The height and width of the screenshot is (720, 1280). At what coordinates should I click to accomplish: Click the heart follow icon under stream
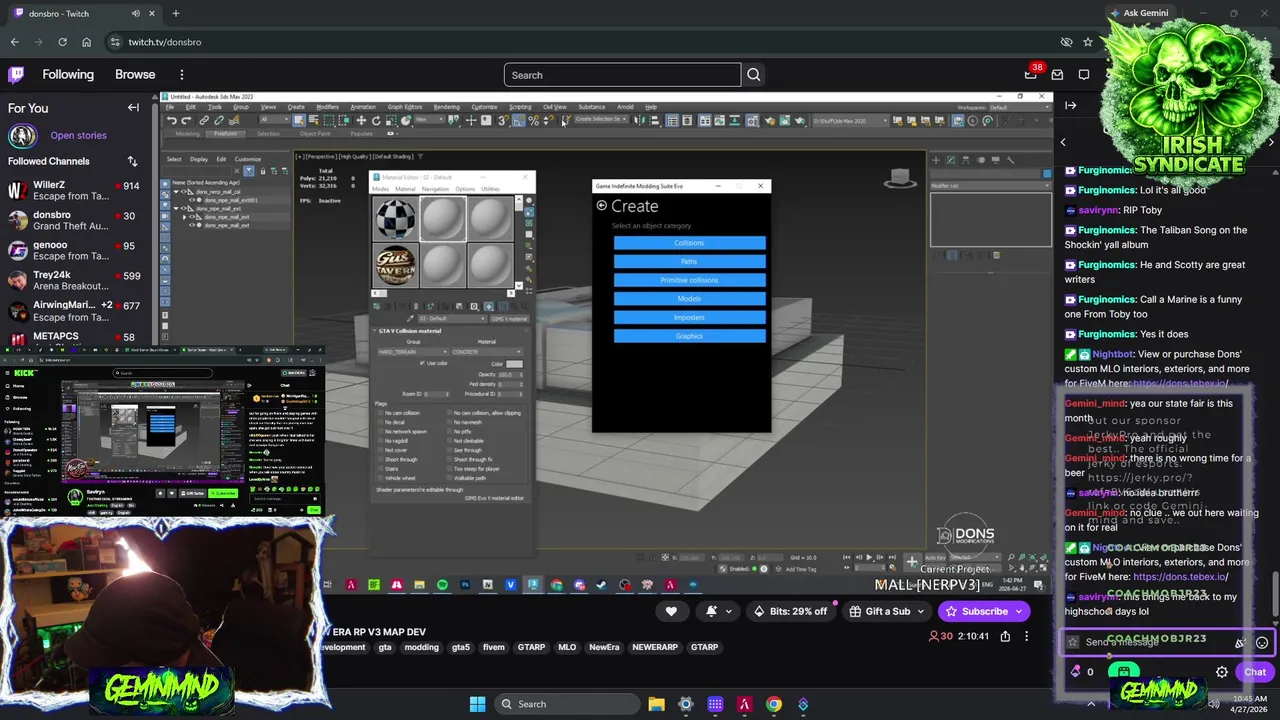(x=671, y=611)
